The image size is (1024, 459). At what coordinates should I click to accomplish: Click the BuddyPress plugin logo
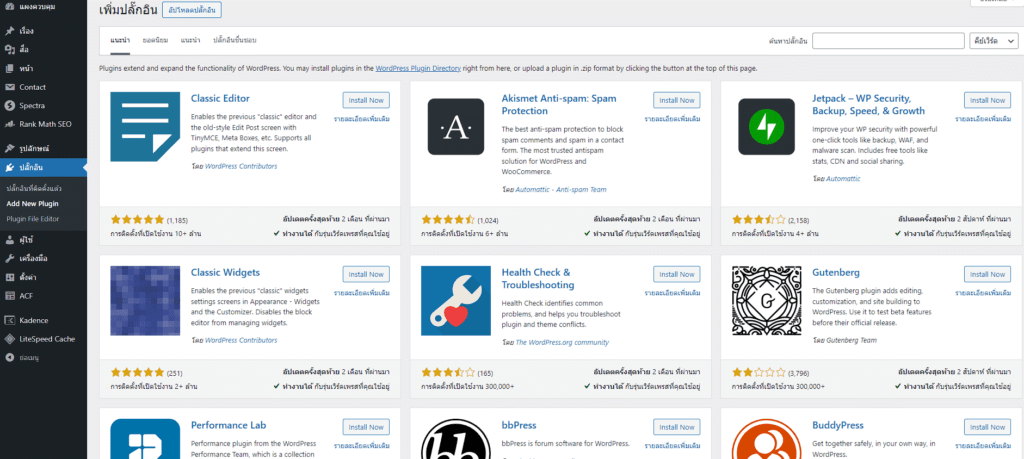click(767, 439)
